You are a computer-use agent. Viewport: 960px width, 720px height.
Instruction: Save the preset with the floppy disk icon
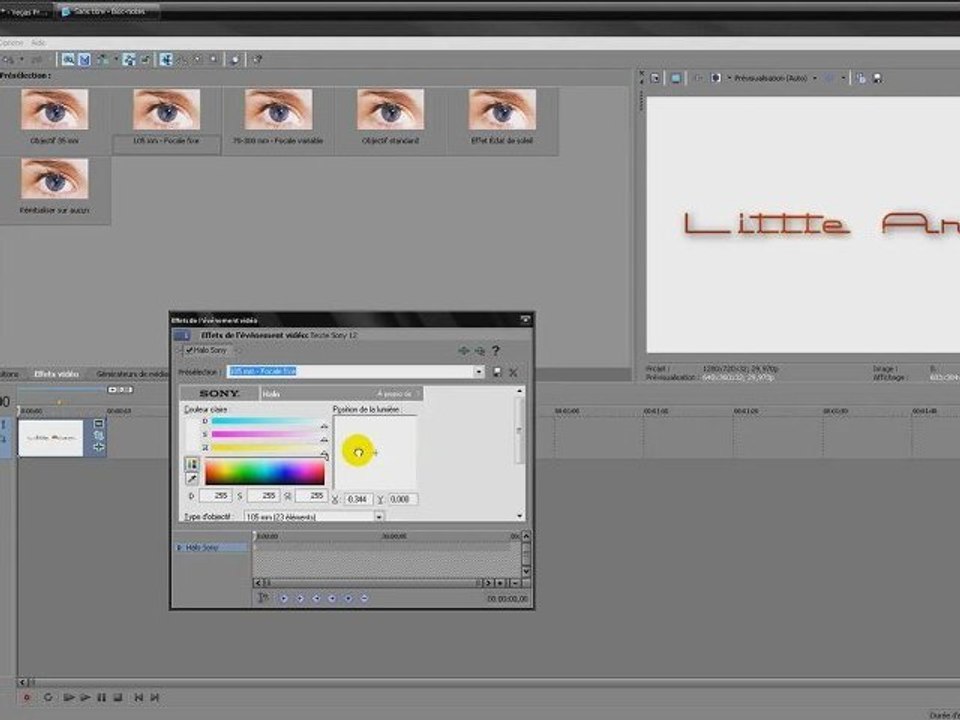tap(497, 372)
